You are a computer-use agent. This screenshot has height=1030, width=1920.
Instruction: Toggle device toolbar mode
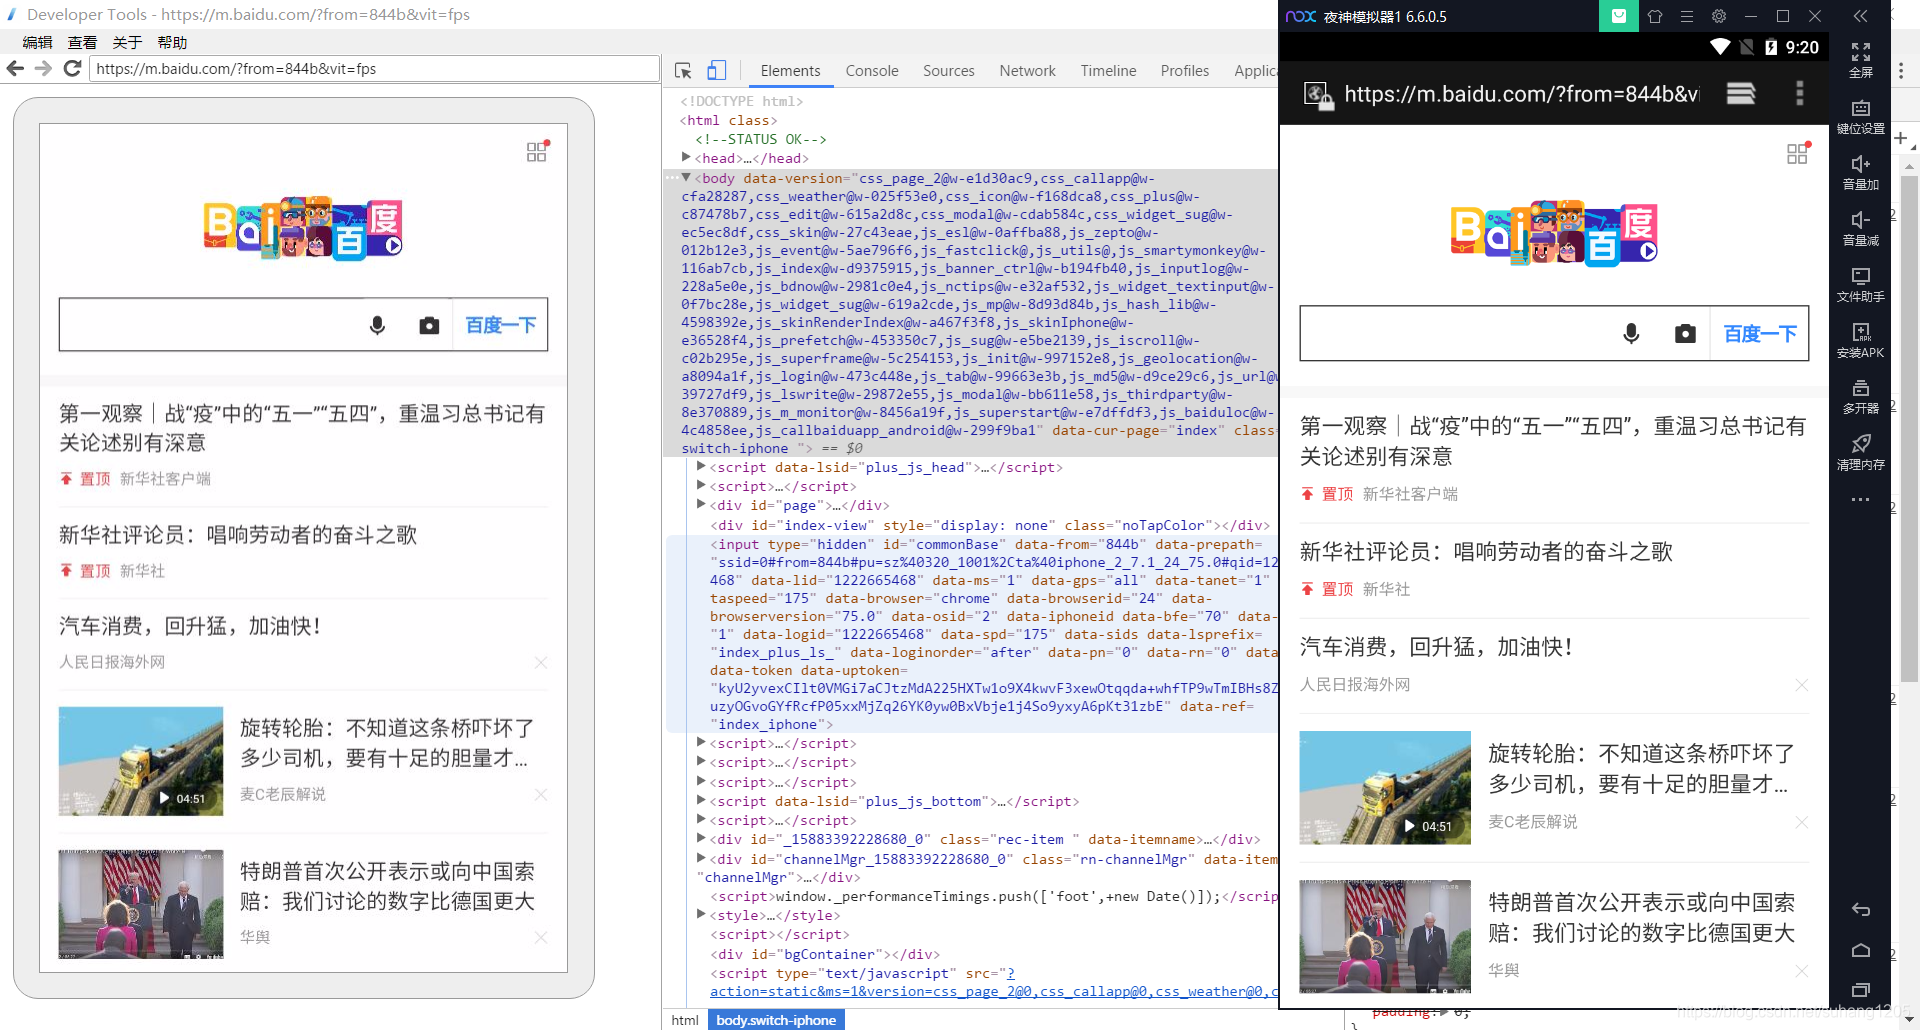pos(716,70)
